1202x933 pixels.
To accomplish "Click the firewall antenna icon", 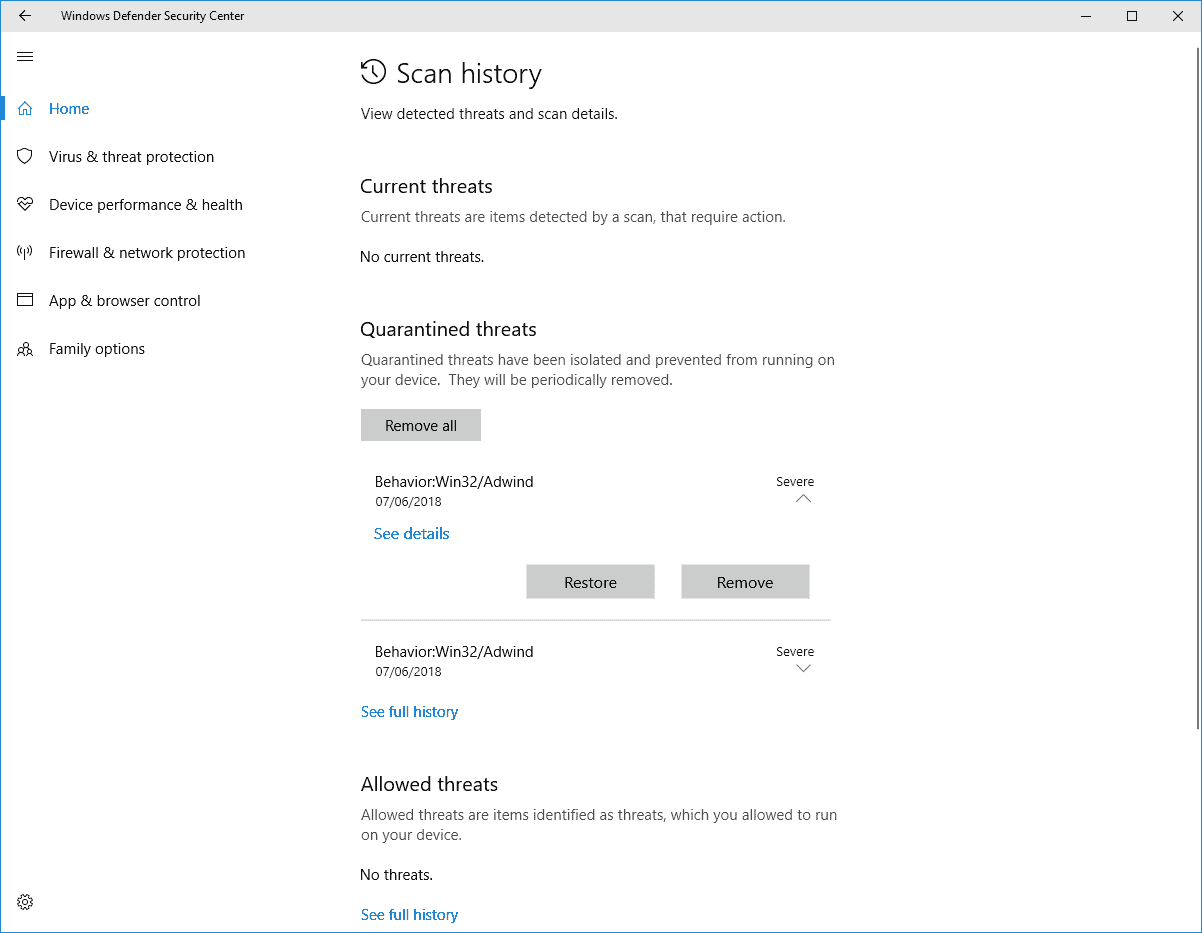I will pos(25,253).
